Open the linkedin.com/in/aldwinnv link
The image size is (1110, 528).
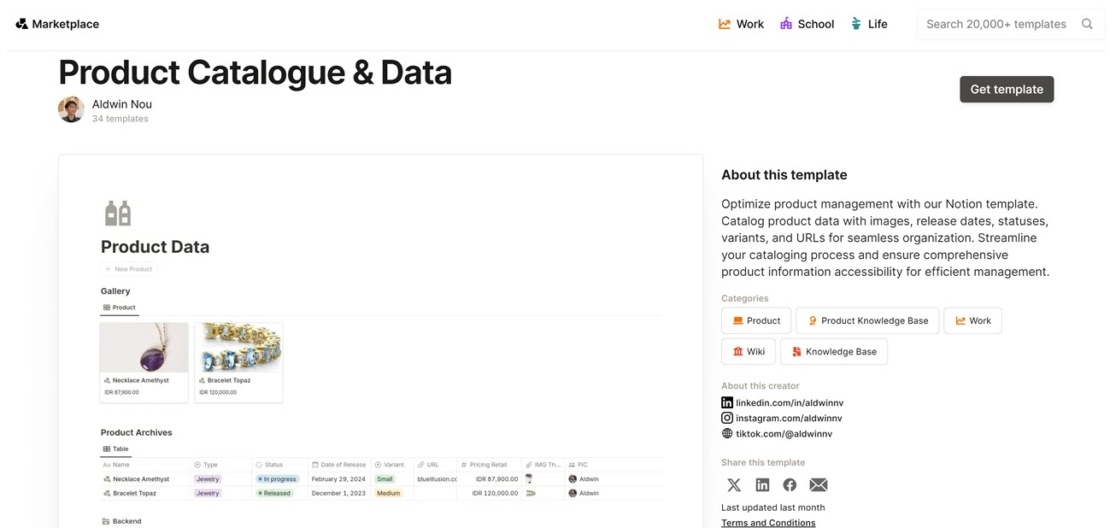click(x=788, y=403)
